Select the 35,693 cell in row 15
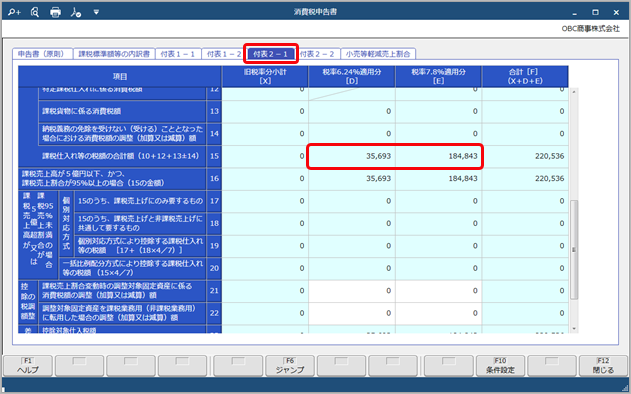Screen dimensions: 631x394 [x=352, y=156]
